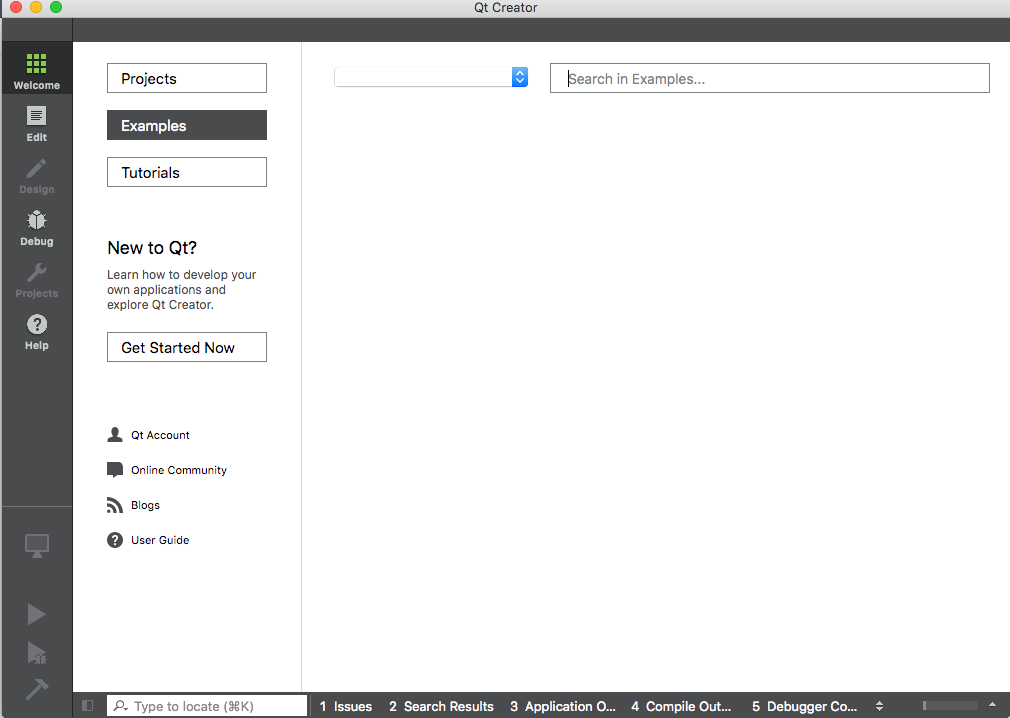The width and height of the screenshot is (1010, 718).
Task: Open the Application Output pane
Action: tap(563, 706)
